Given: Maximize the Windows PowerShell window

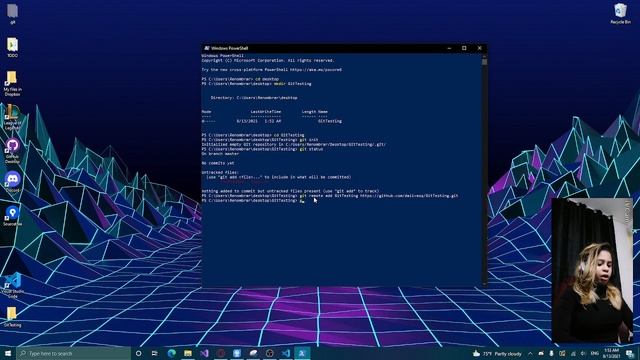Looking at the screenshot, I should tap(464, 48).
